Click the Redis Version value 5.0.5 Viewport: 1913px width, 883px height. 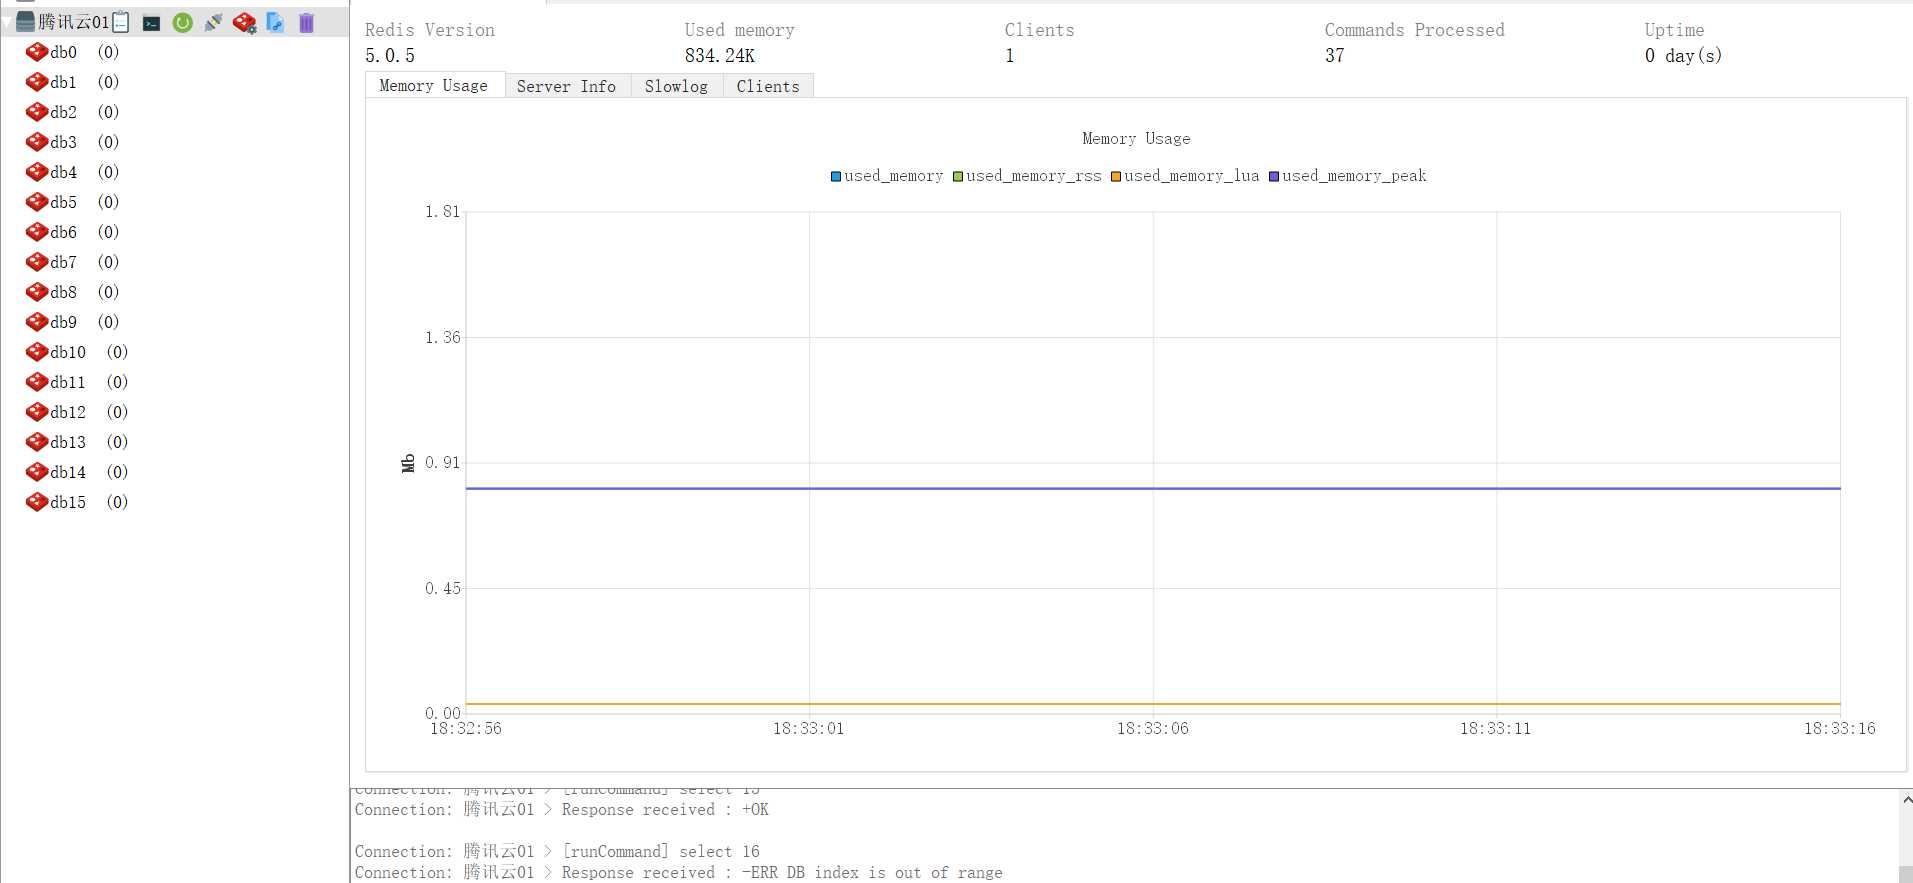(390, 56)
